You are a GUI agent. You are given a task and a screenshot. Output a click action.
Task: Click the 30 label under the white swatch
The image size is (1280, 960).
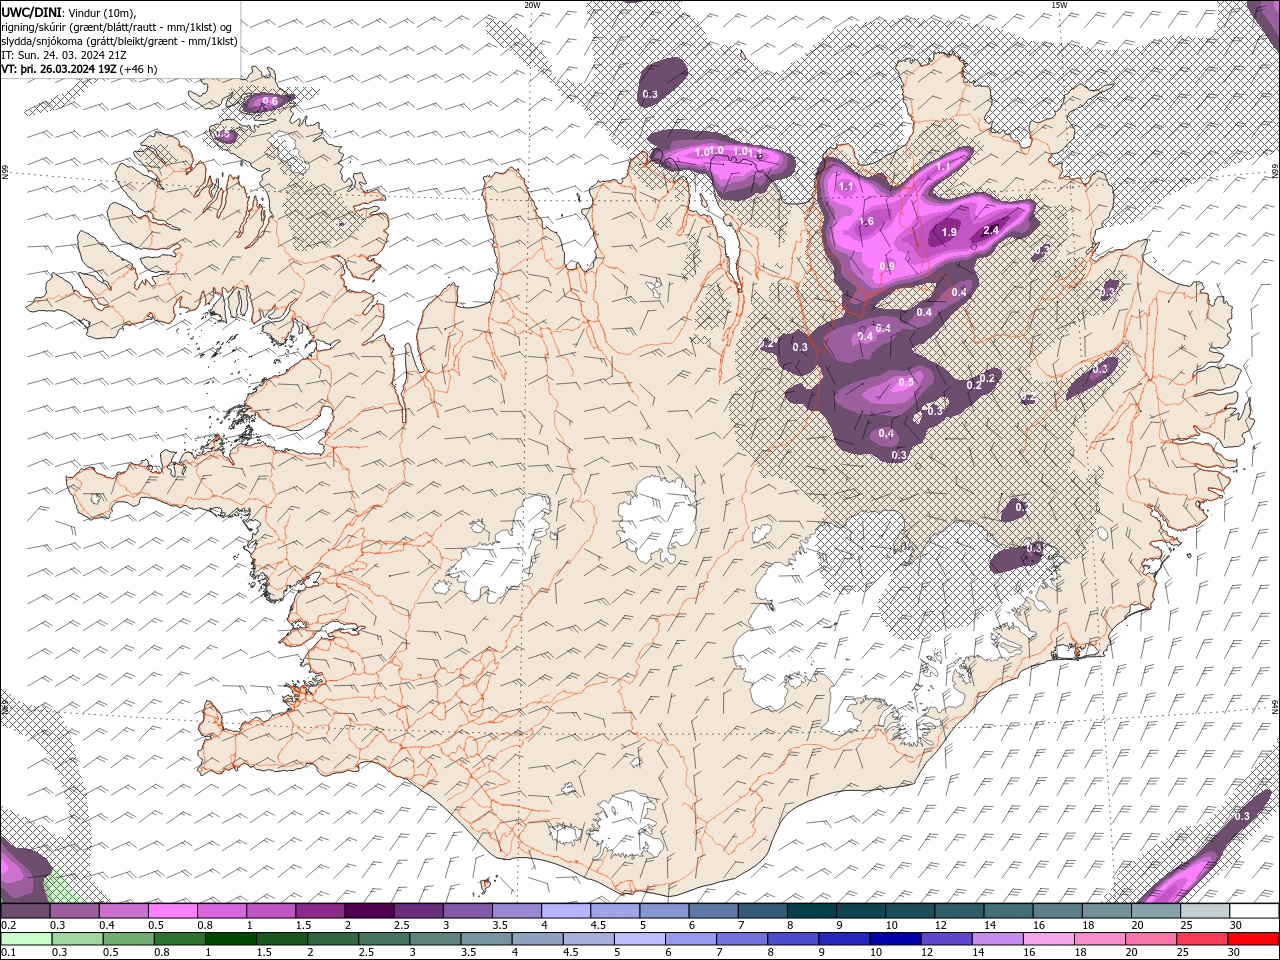click(1235, 925)
